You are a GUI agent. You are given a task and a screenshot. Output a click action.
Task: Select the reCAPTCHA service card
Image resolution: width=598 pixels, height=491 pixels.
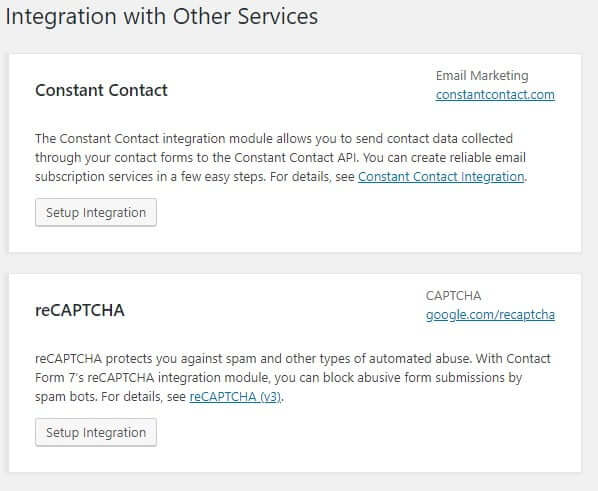[295, 373]
